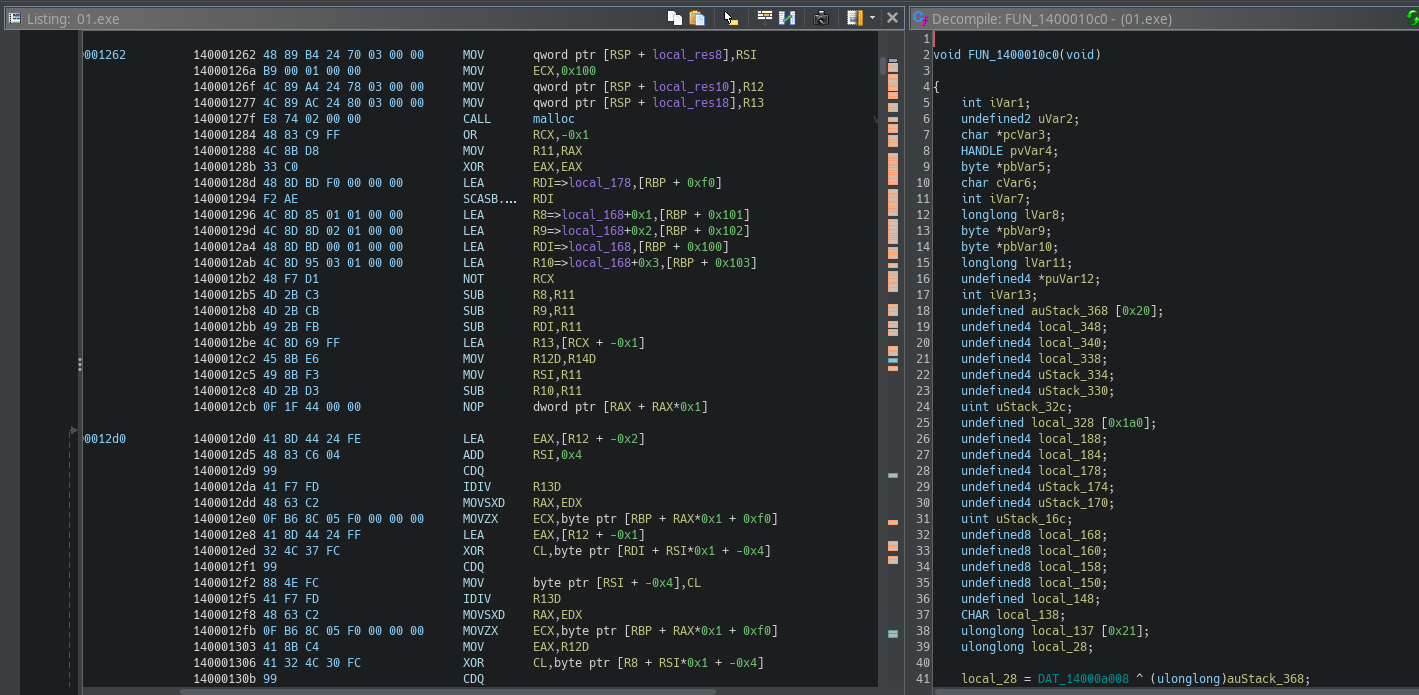Open the diff view icon
The width and height of the screenshot is (1419, 695).
click(x=787, y=18)
